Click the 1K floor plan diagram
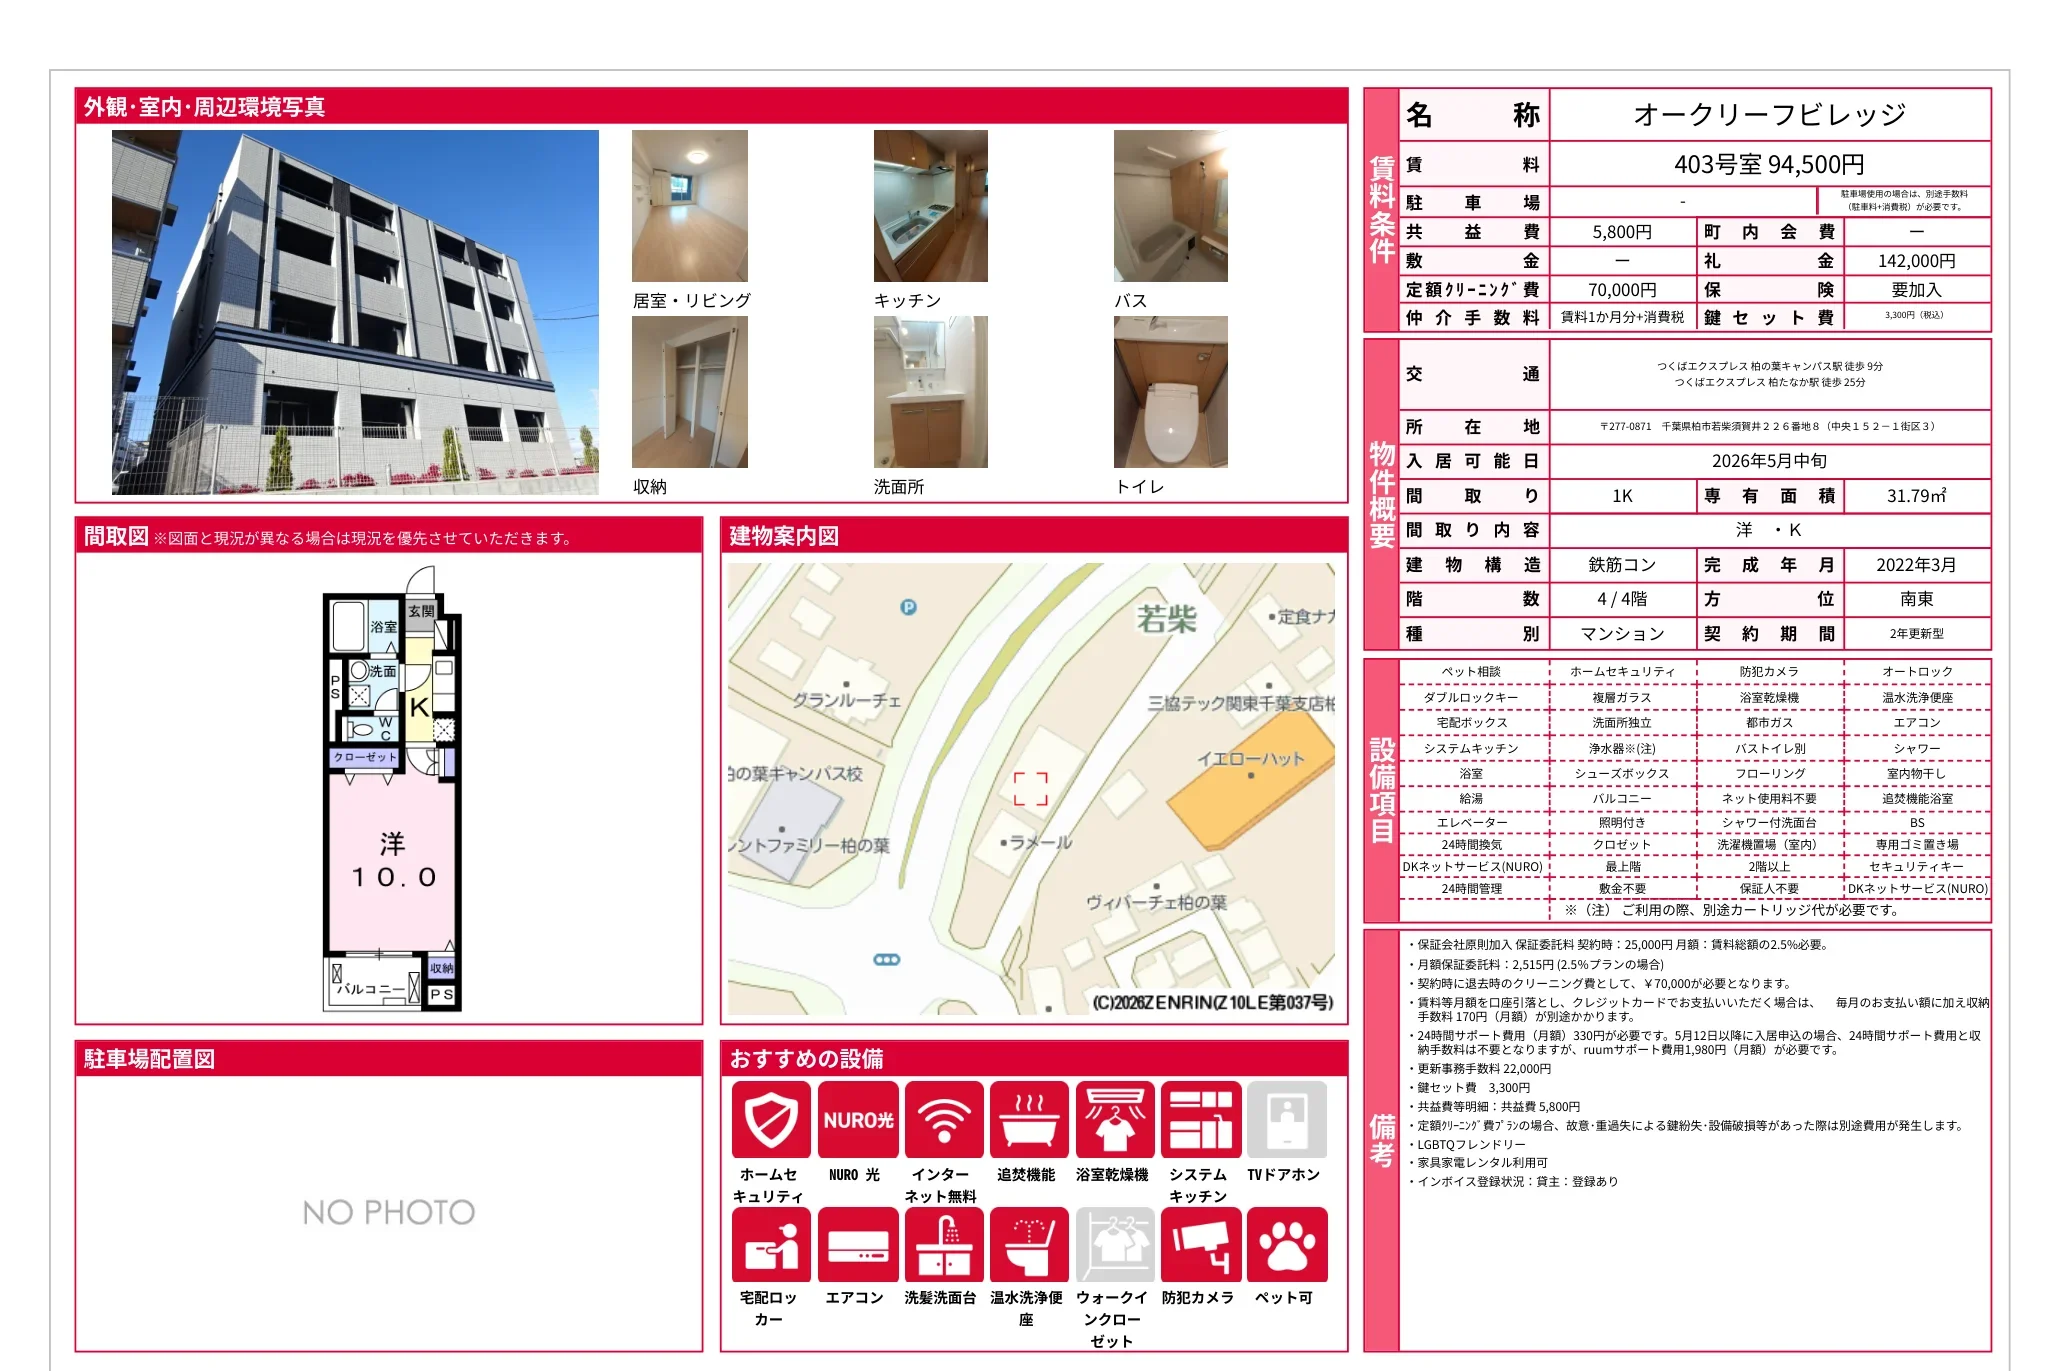 (x=392, y=788)
